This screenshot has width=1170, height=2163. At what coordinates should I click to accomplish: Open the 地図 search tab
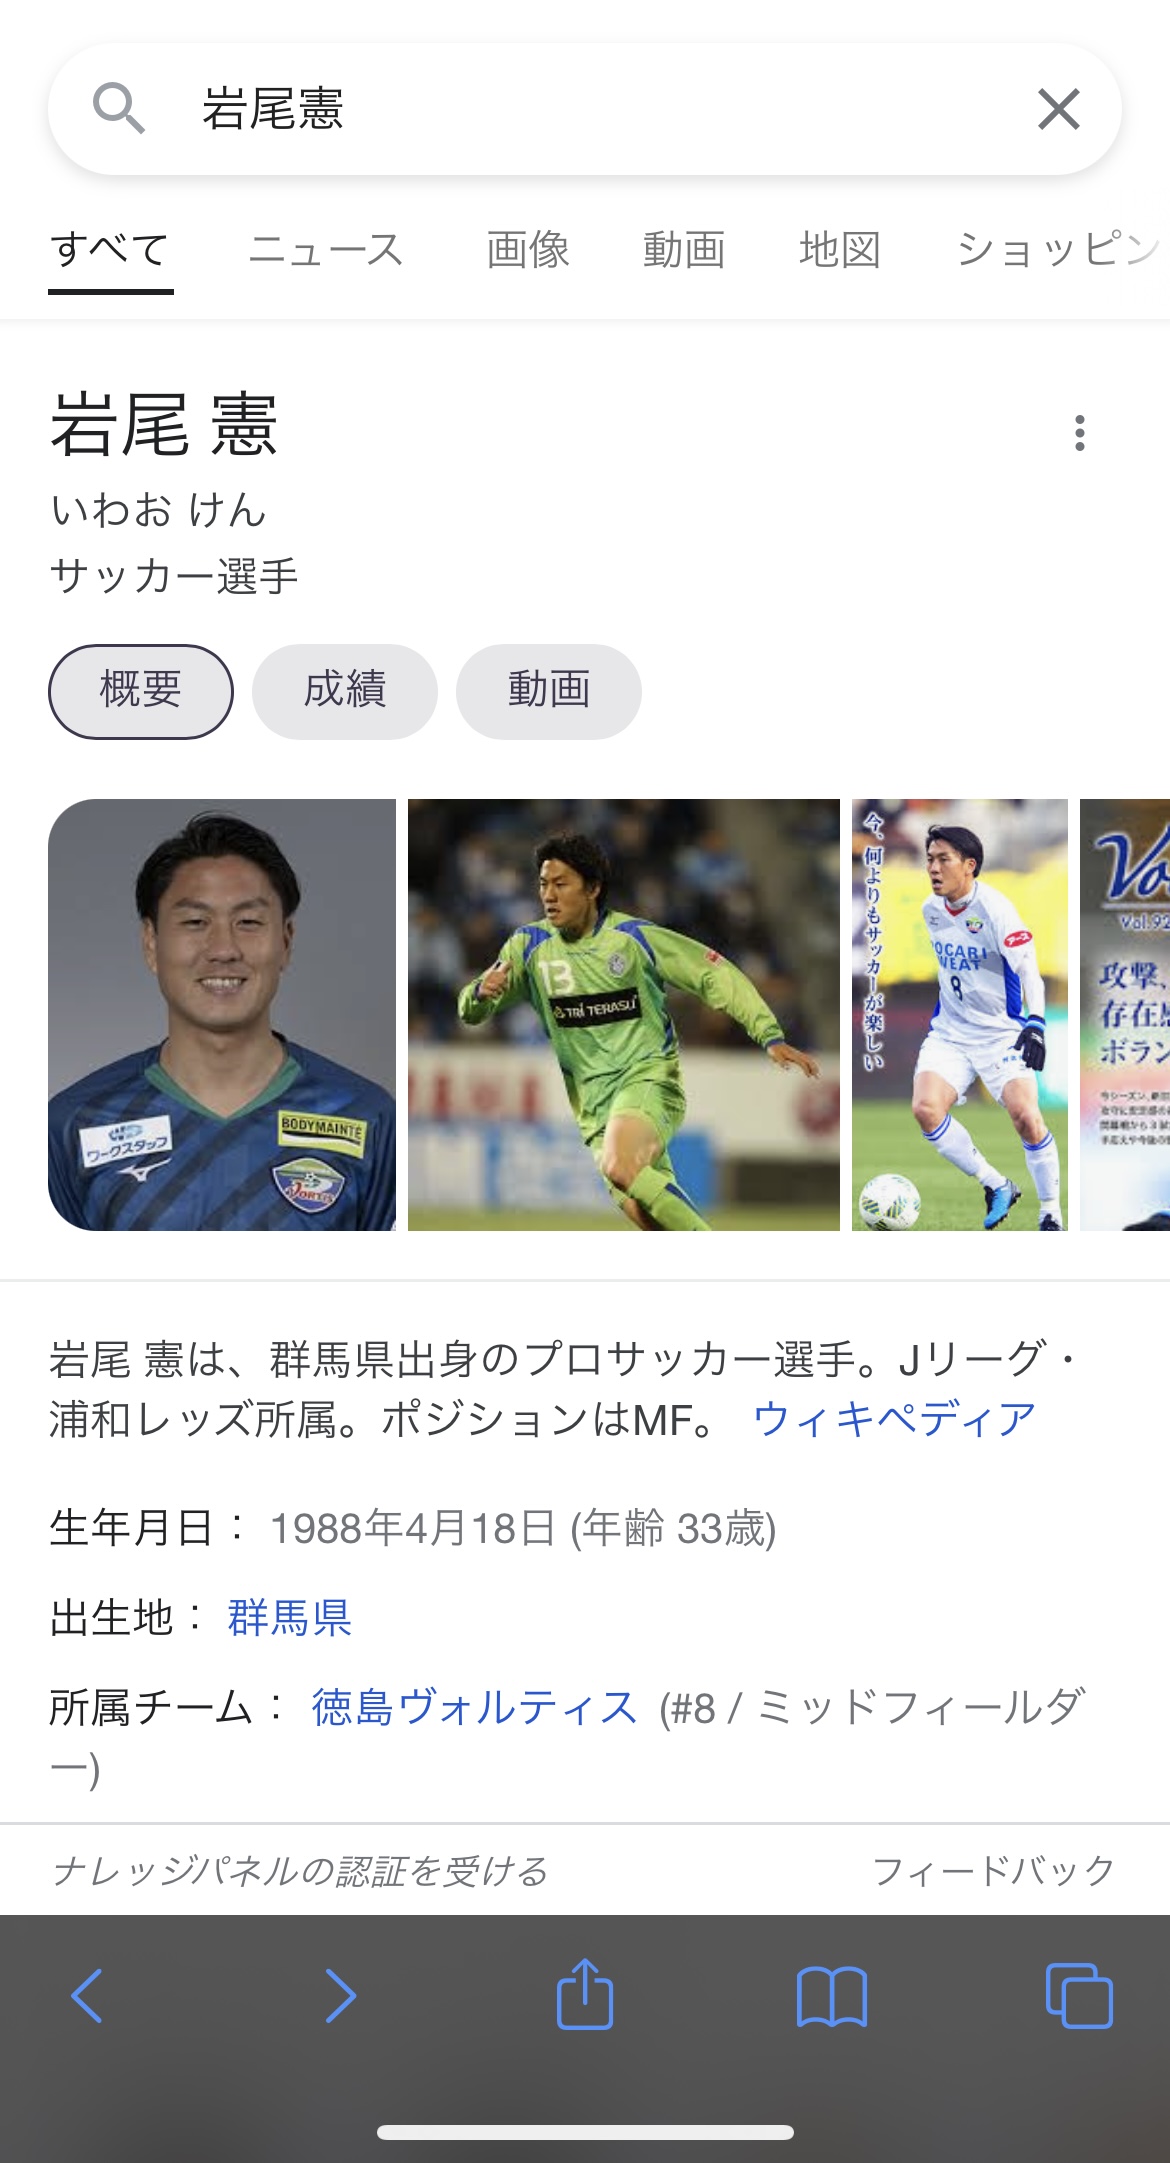click(x=840, y=249)
